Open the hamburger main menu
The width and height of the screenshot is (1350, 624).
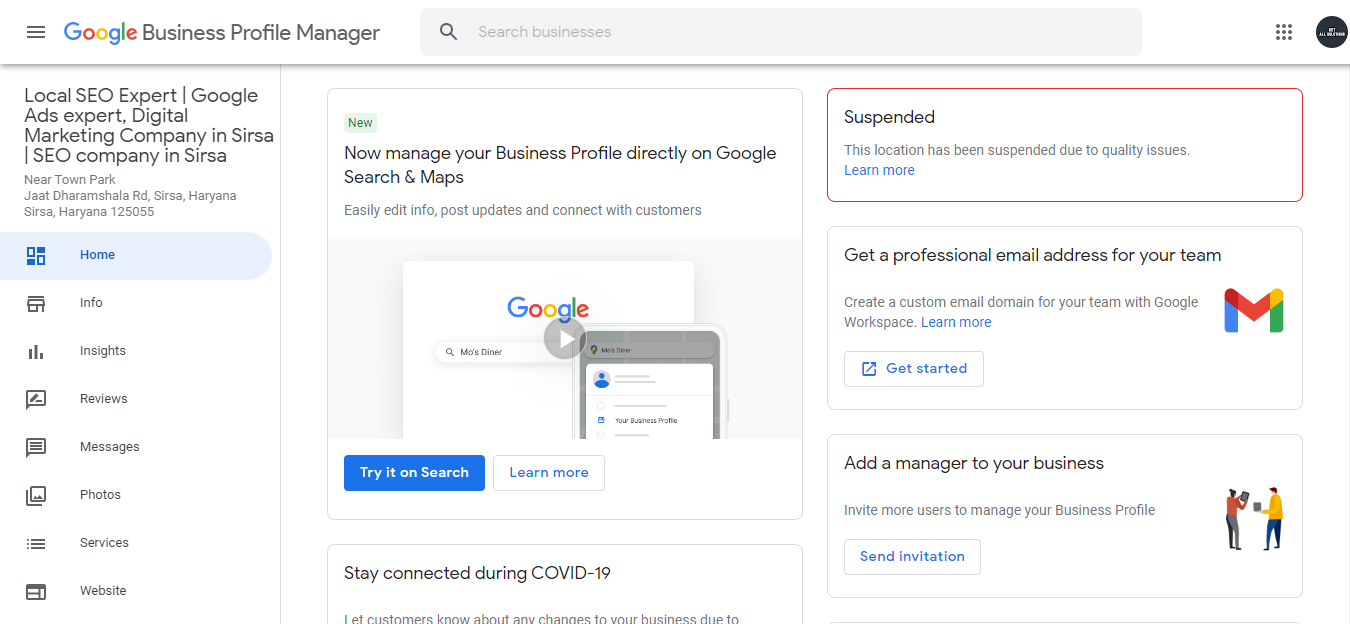tap(36, 32)
